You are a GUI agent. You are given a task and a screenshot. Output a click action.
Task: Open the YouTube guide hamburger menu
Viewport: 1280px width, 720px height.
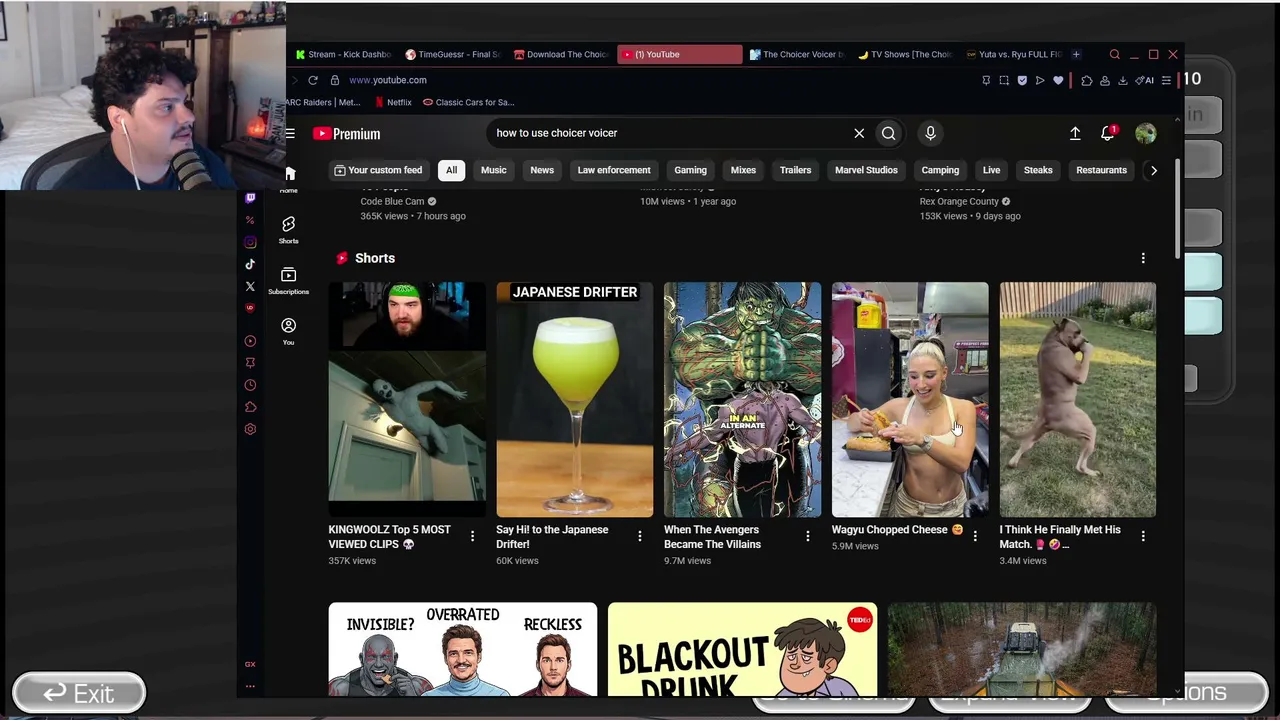[x=289, y=133]
